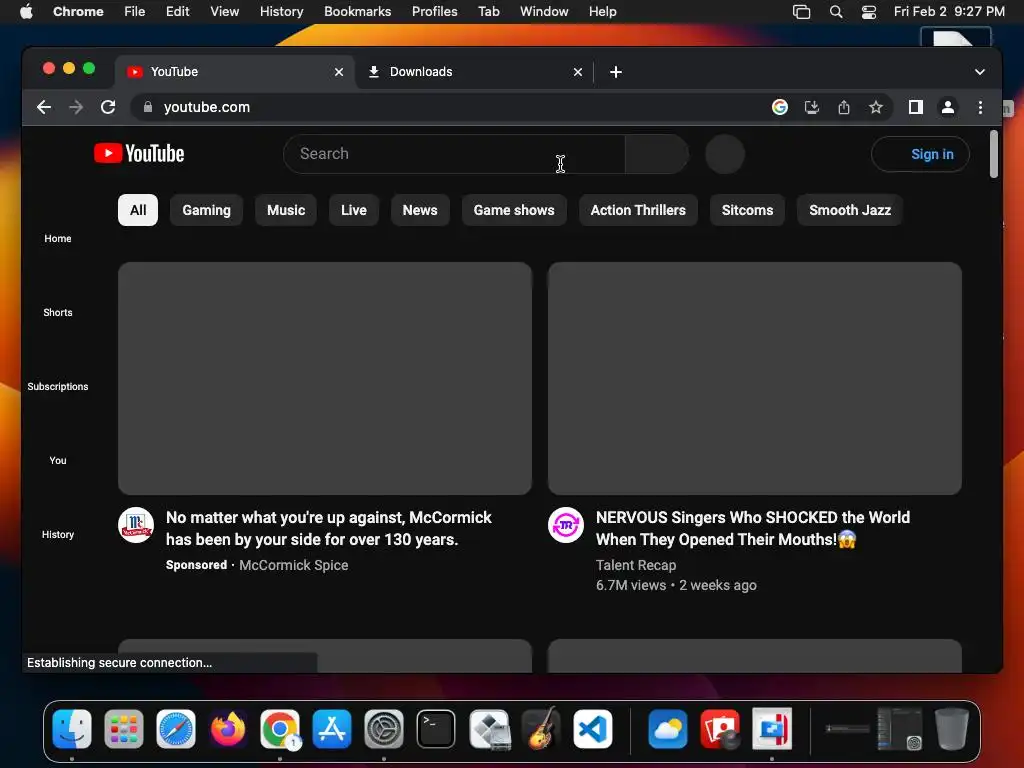Open the File menu
This screenshot has width=1024, height=768.
[x=135, y=12]
